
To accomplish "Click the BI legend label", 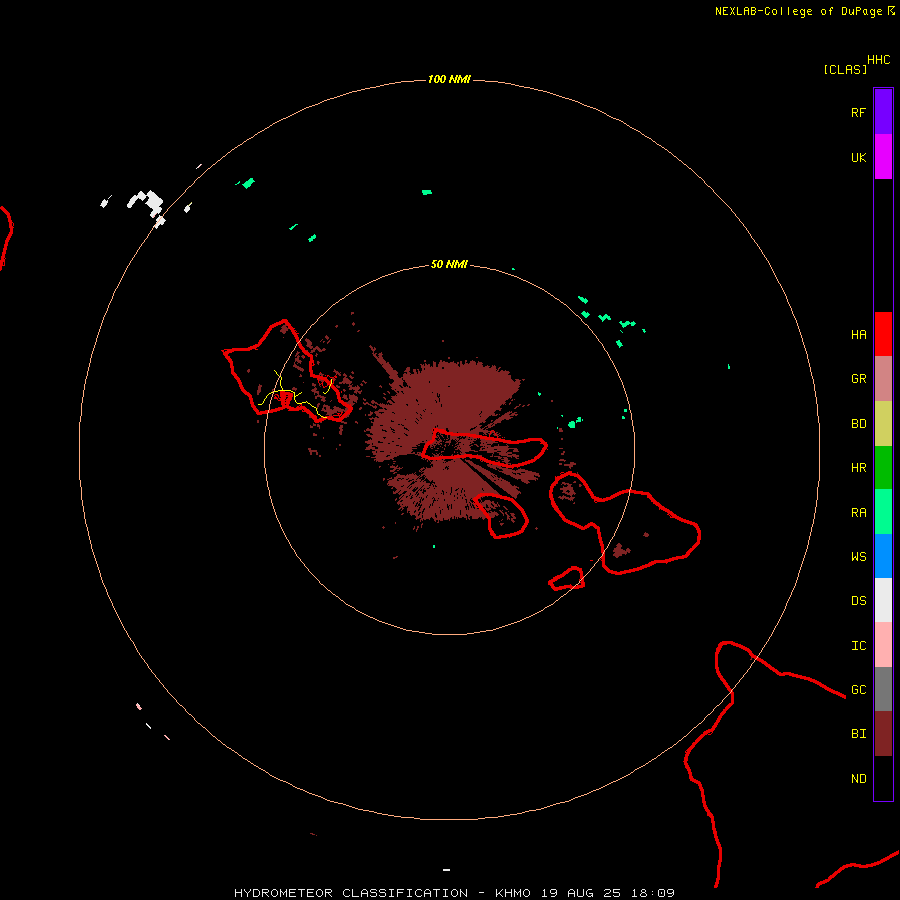I will coord(858,734).
